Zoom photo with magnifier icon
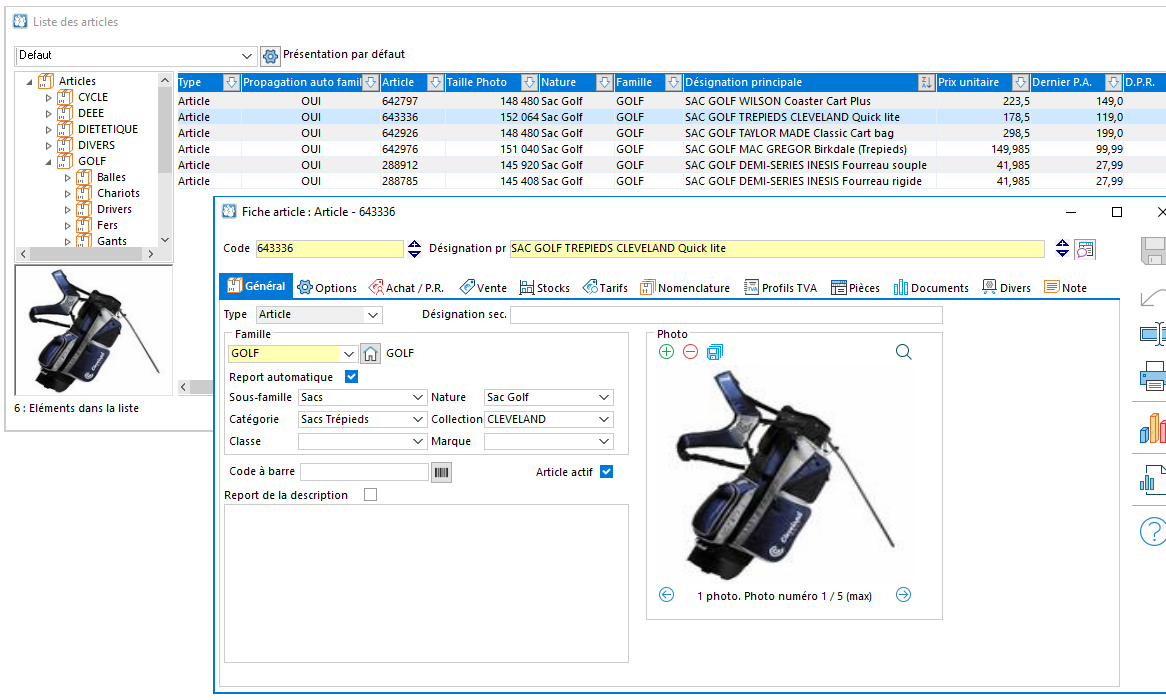This screenshot has height=700, width=1166. pyautogui.click(x=904, y=352)
